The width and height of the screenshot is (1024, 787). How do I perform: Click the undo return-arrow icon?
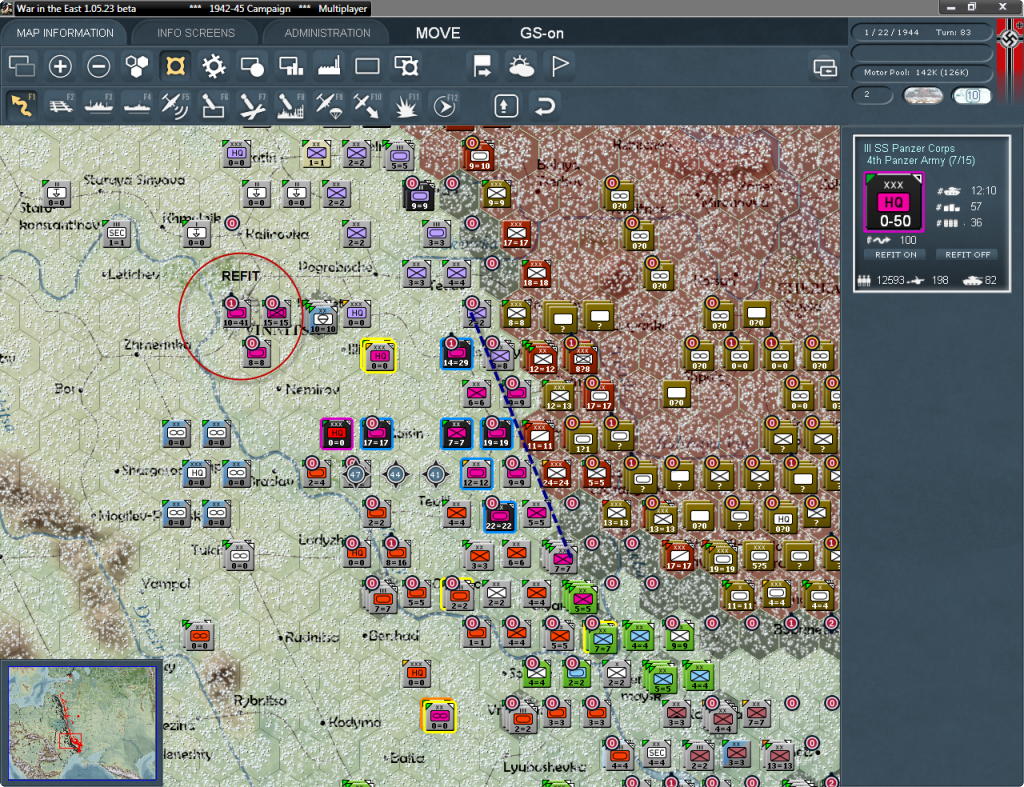point(544,106)
